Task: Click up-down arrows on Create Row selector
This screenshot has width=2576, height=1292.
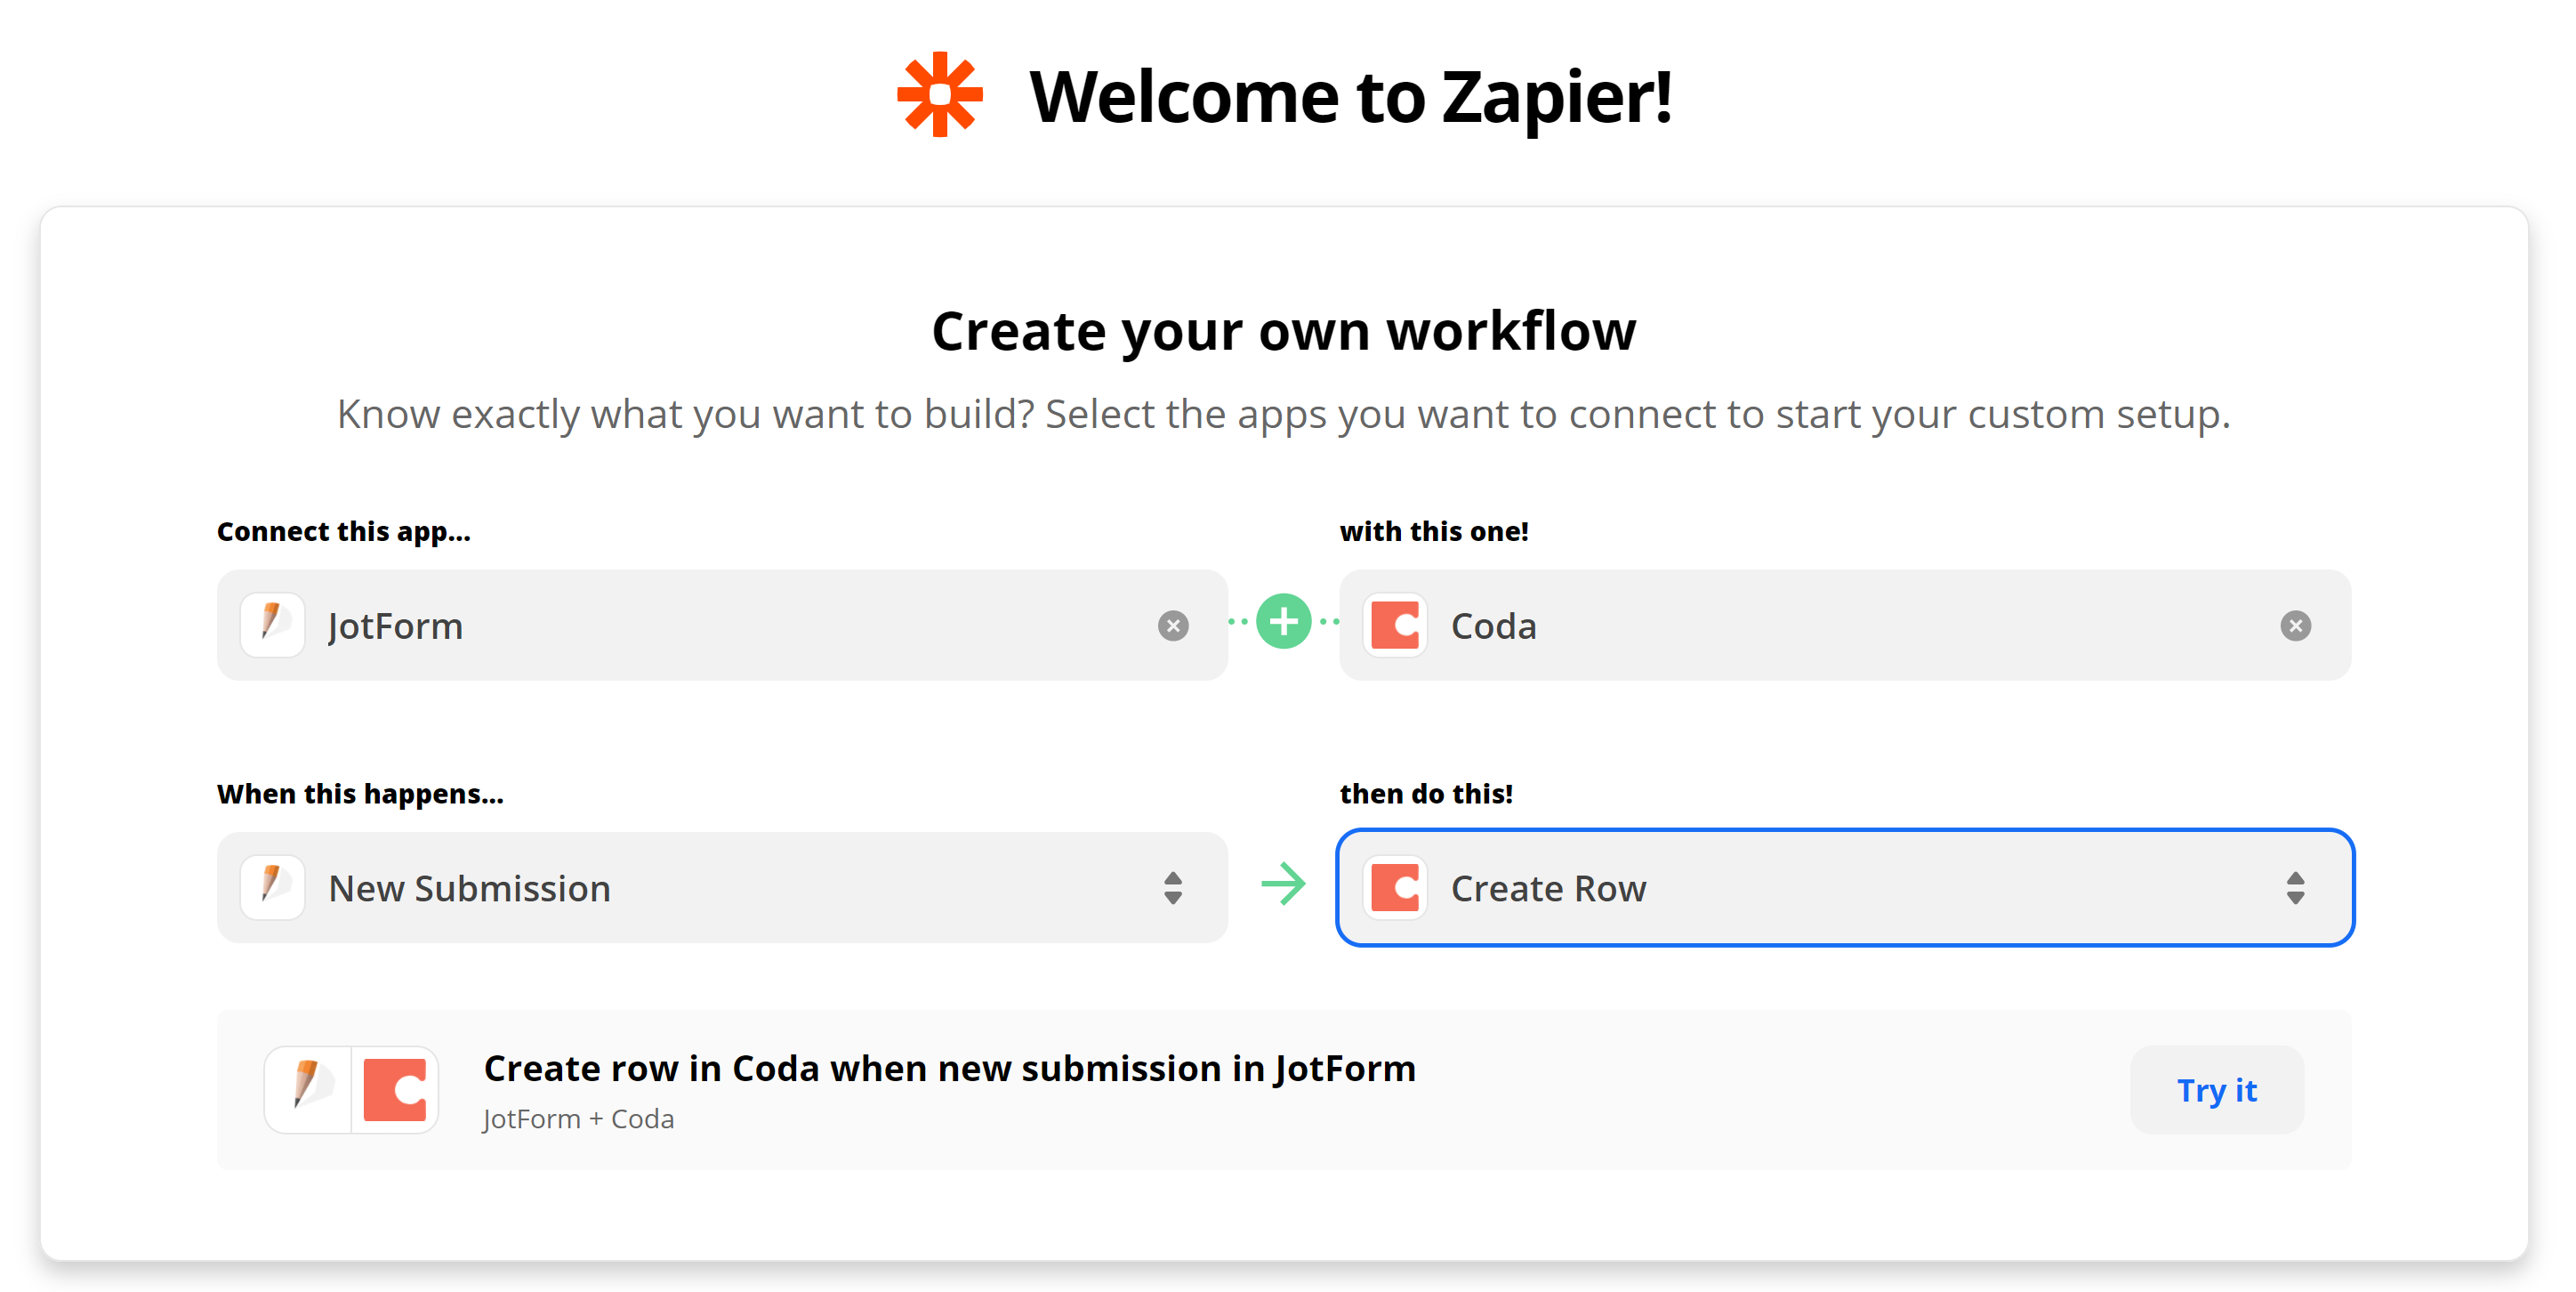Action: 2294,887
